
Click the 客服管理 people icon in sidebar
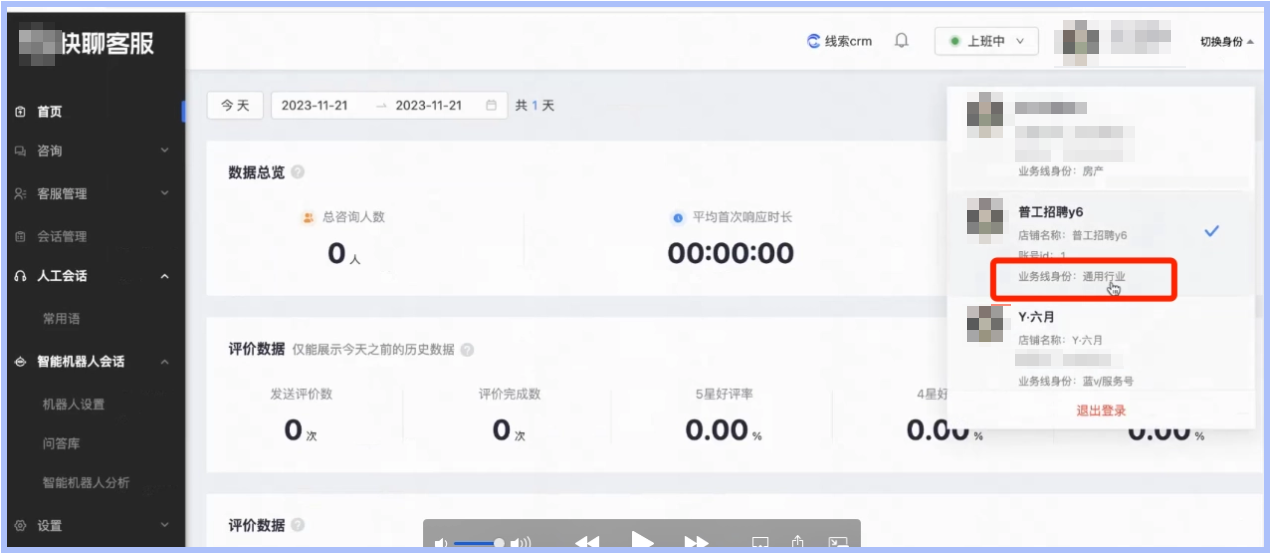point(20,194)
